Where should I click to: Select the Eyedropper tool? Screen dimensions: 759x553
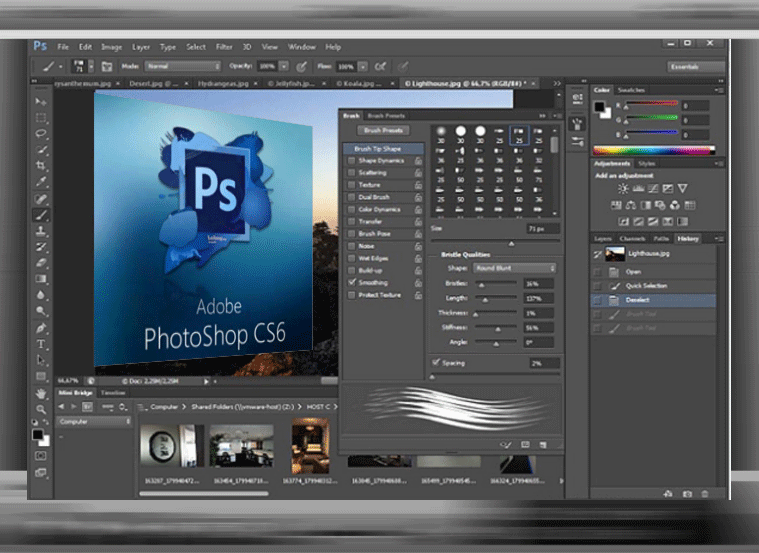coord(41,182)
